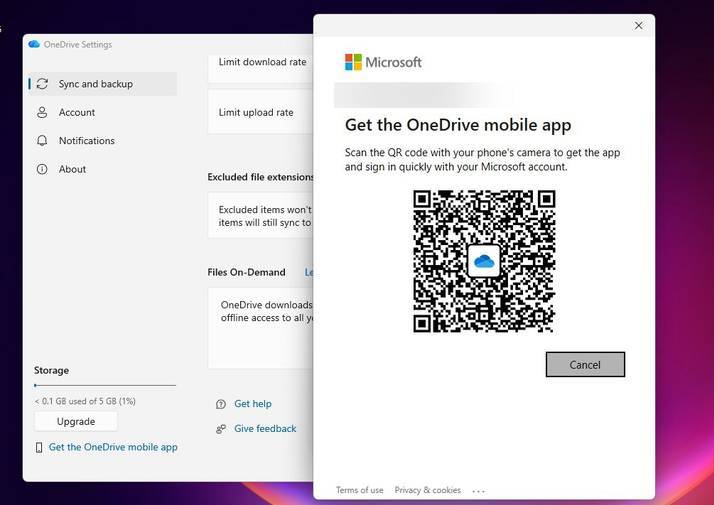Open the Get help link
This screenshot has width=714, height=505.
[253, 404]
